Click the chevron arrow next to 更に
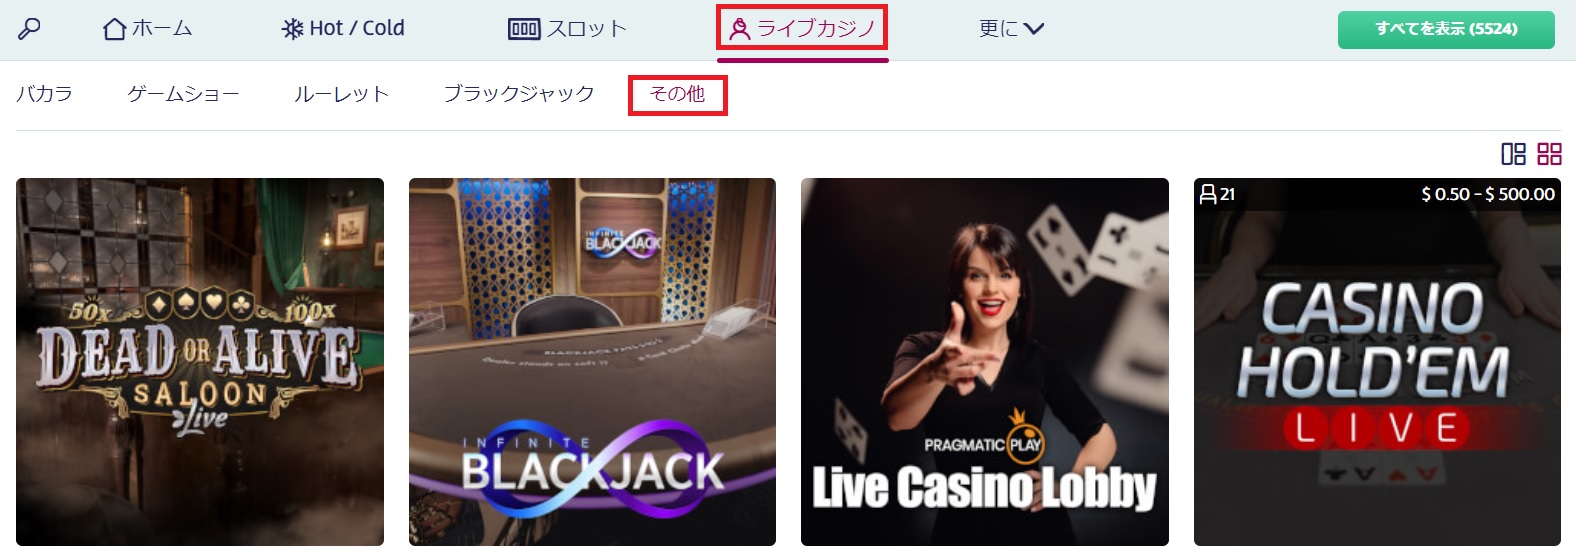Viewport: 1576px width, 557px height. pyautogui.click(x=1034, y=29)
